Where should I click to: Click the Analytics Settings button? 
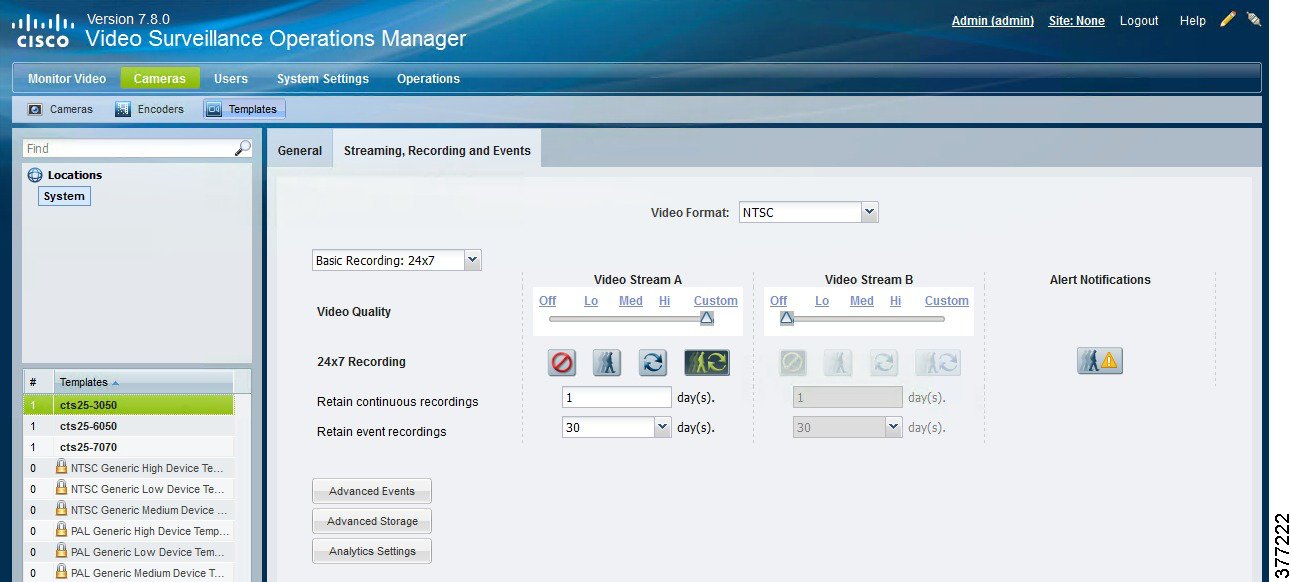tap(372, 551)
